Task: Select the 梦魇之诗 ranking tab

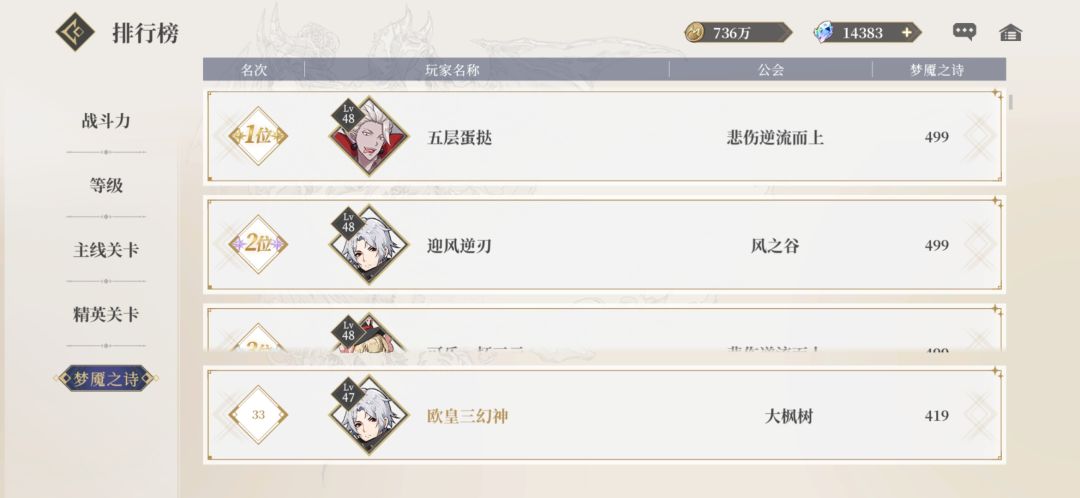Action: coord(106,378)
